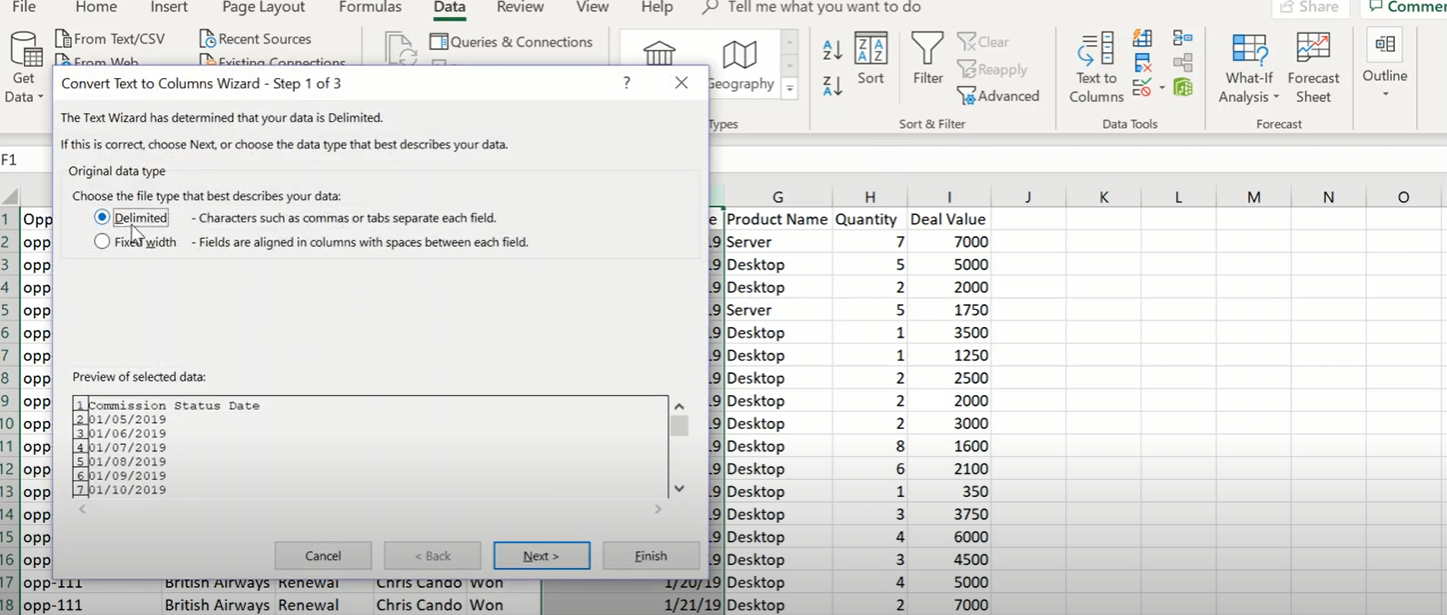
Task: Select the Delimited radio button
Action: point(102,217)
